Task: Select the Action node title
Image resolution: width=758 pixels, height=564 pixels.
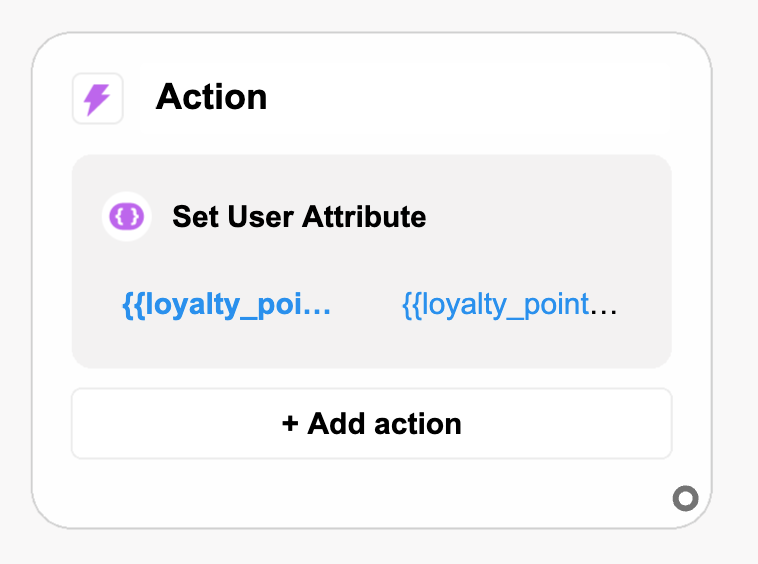Action: (x=211, y=97)
